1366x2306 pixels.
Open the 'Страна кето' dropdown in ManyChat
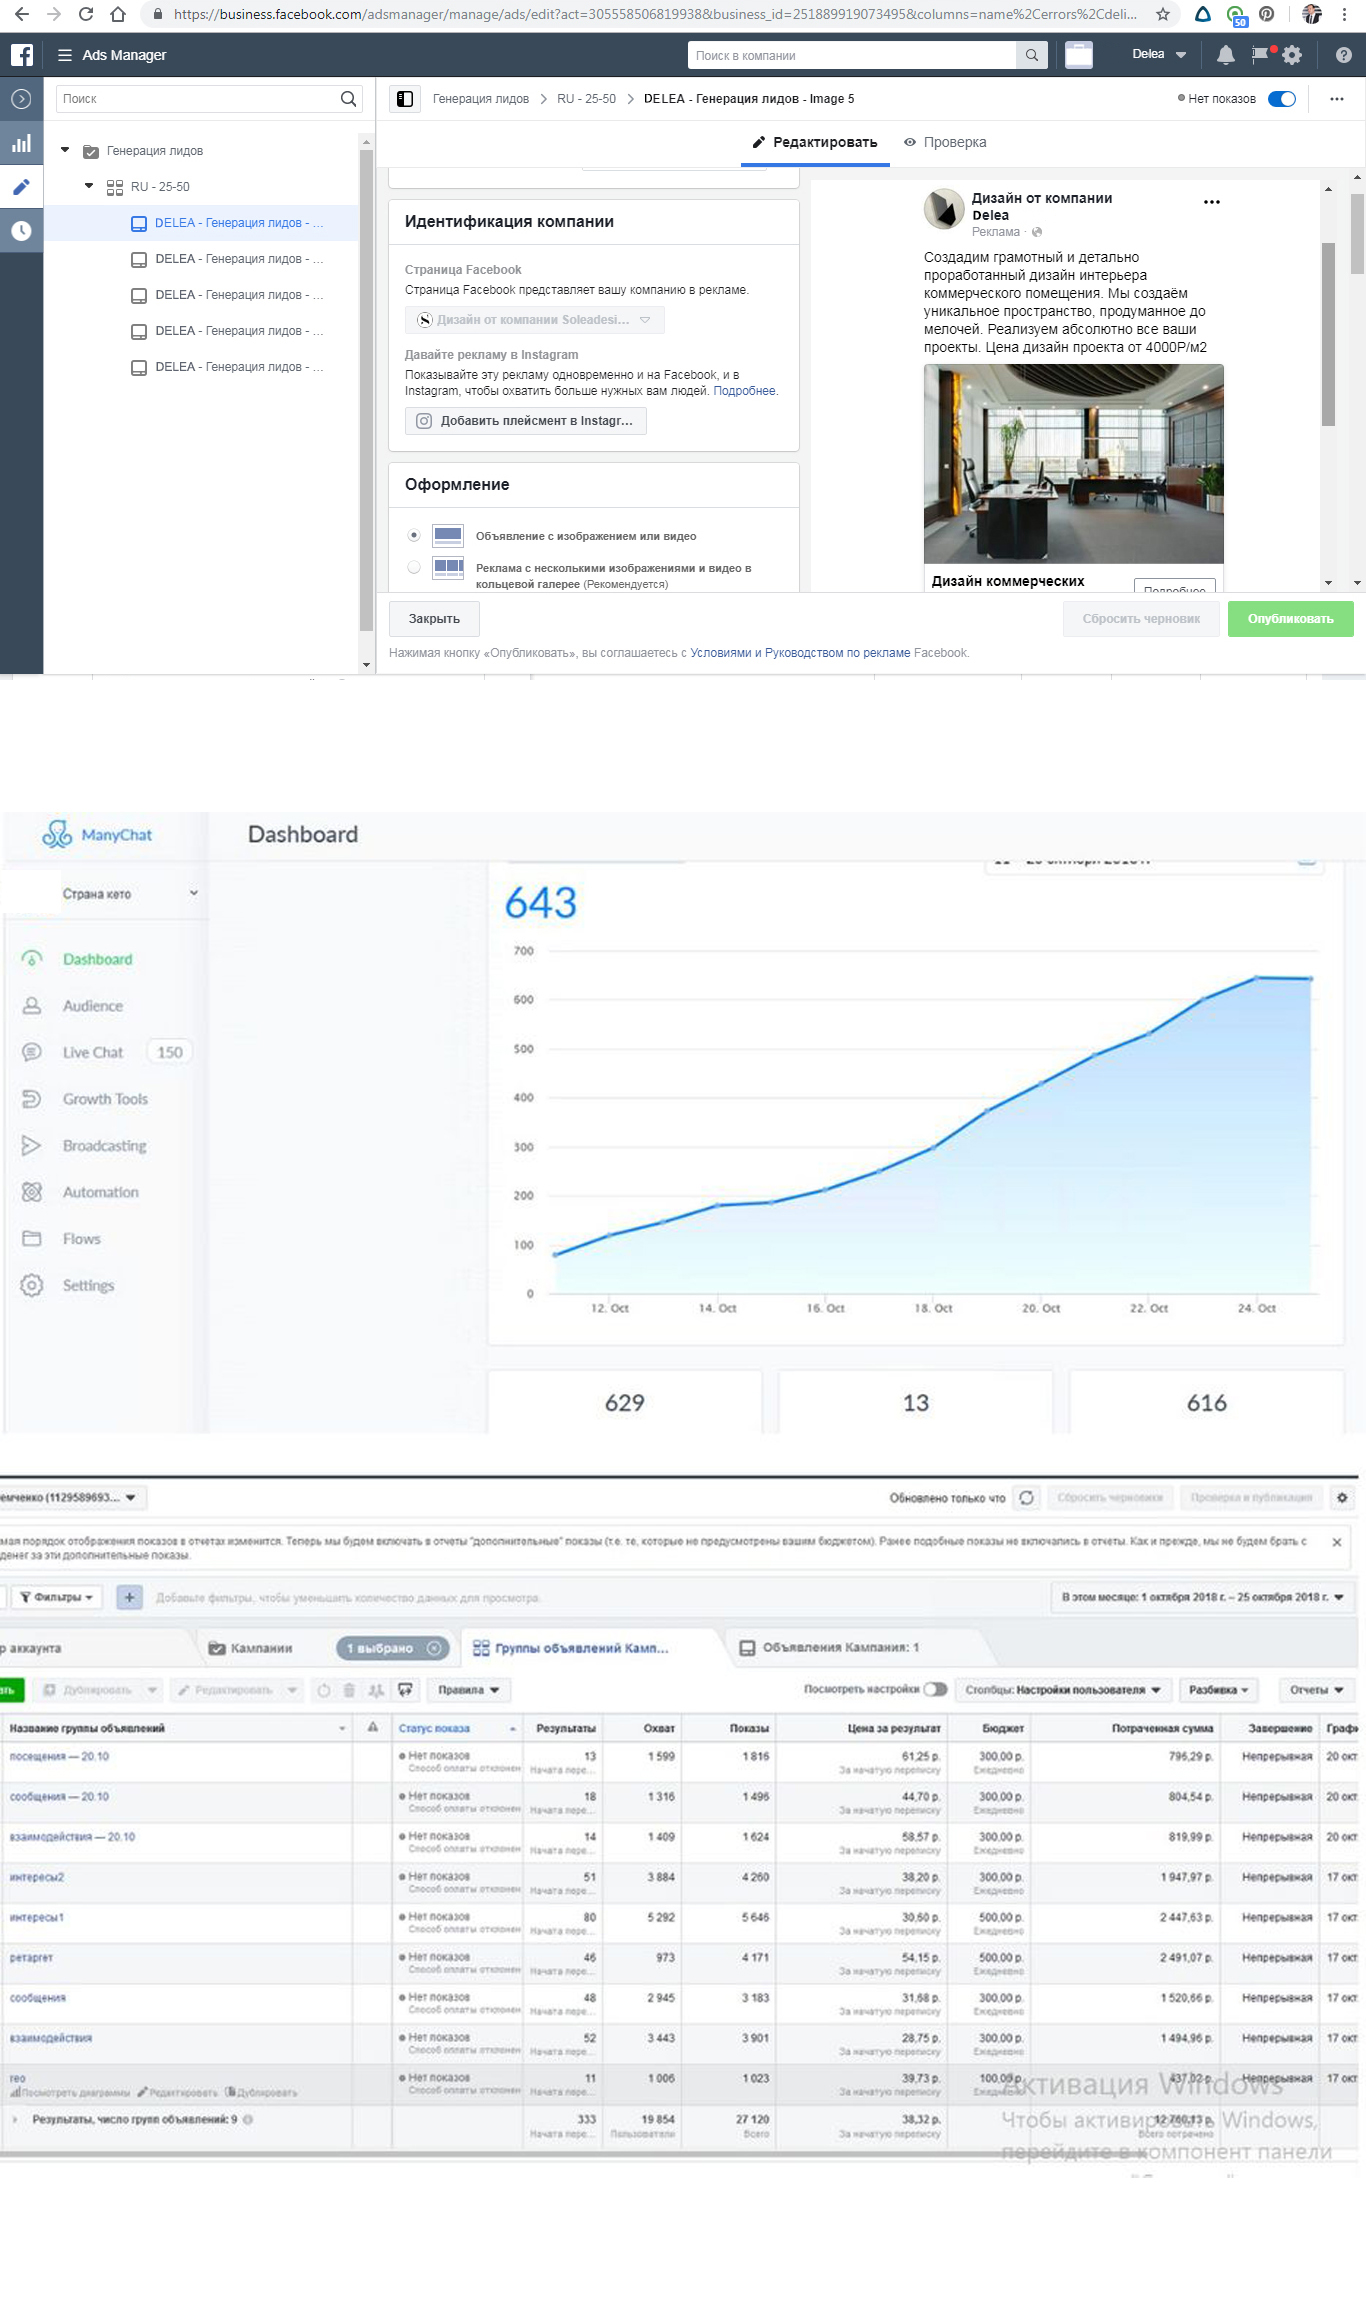point(130,894)
